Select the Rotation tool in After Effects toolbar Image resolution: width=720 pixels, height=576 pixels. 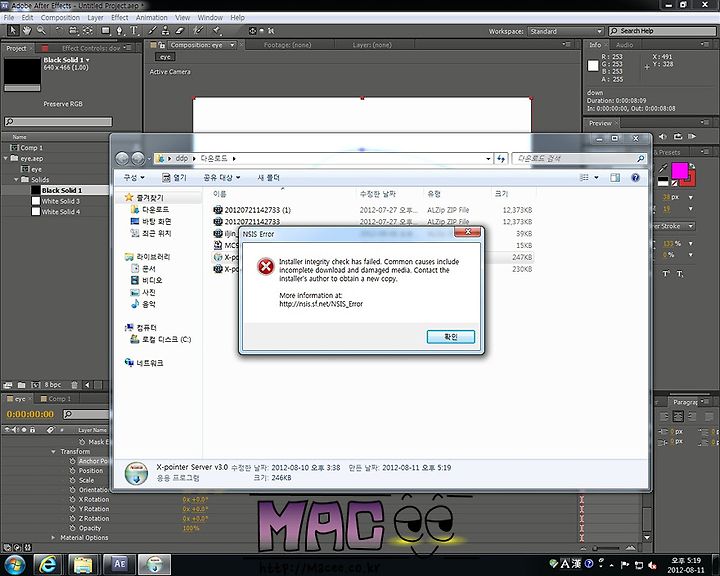[58, 30]
